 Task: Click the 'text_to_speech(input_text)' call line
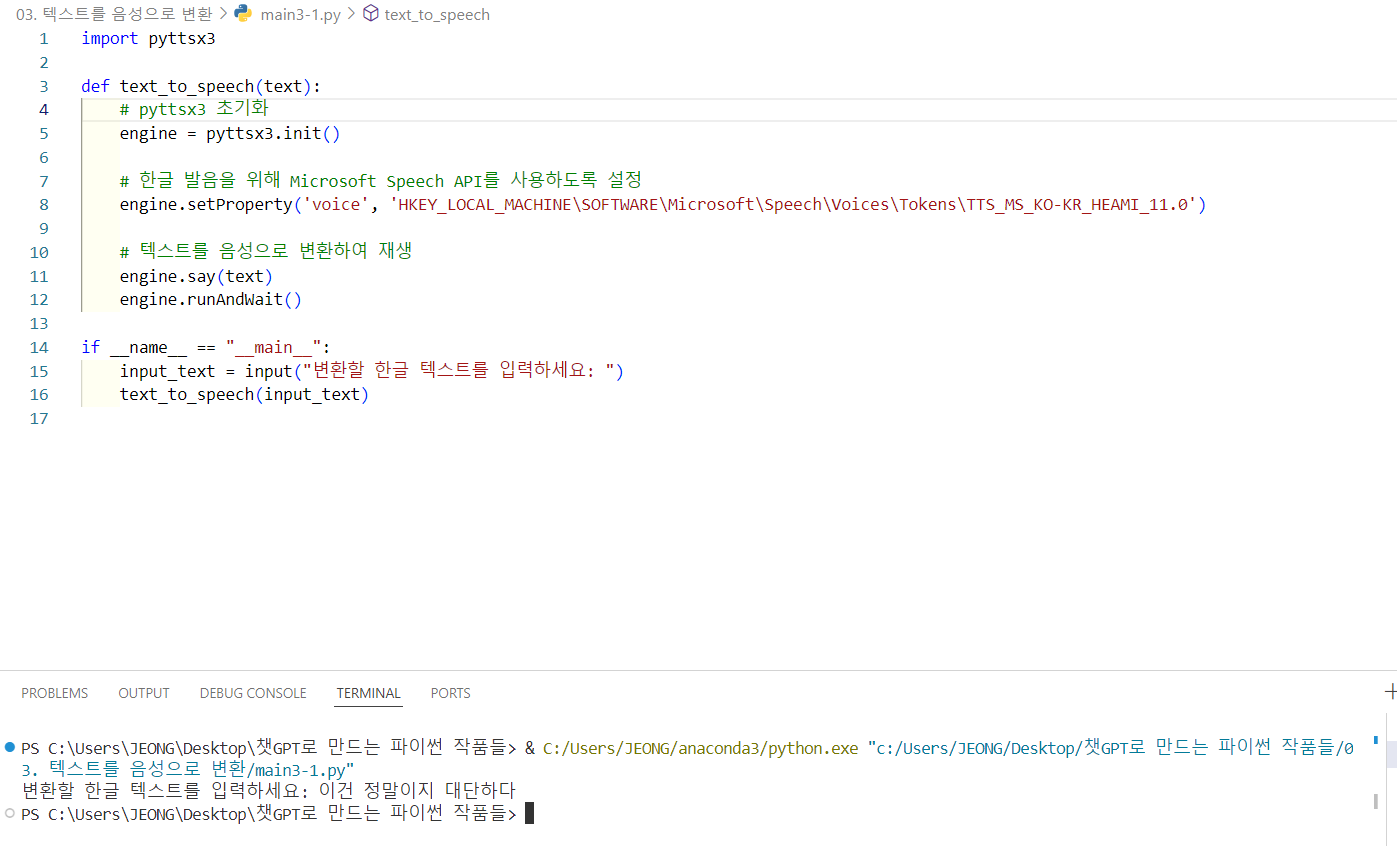click(x=244, y=395)
